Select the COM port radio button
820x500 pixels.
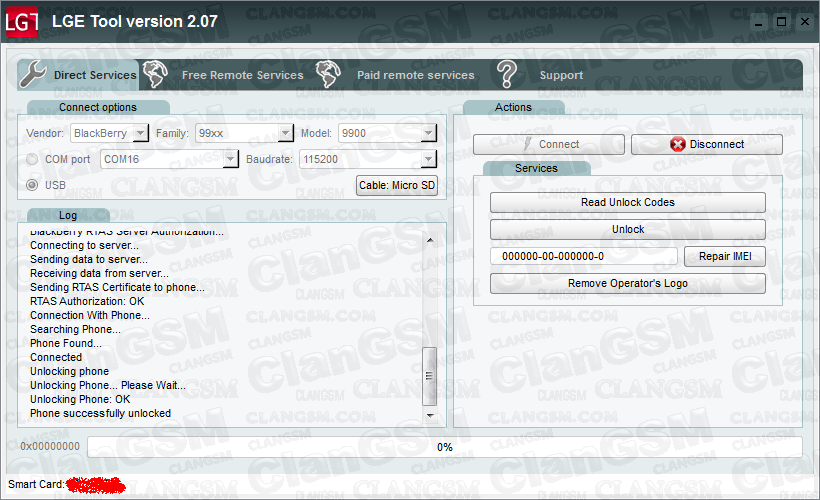[32, 159]
